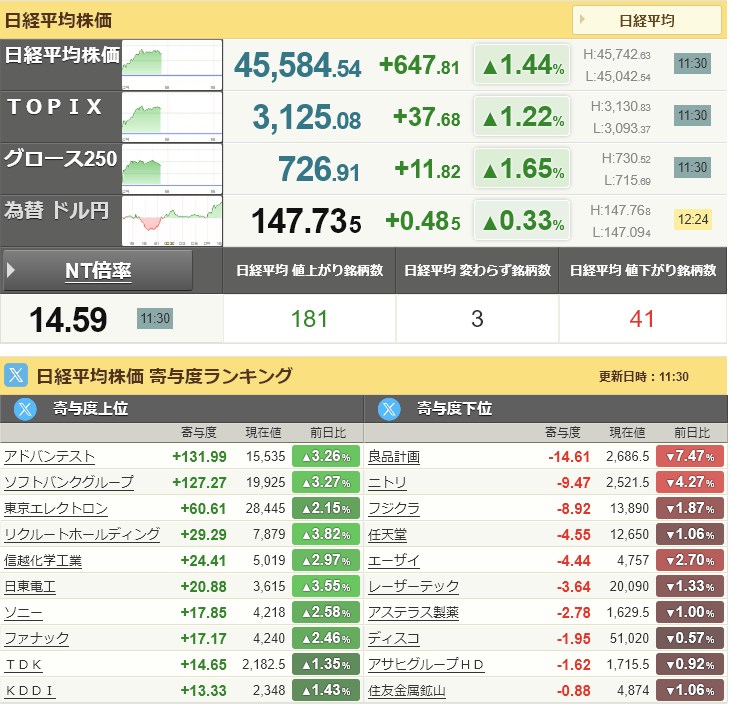Click the 日経平均株価 index name label
731x707 pixels.
[62, 55]
